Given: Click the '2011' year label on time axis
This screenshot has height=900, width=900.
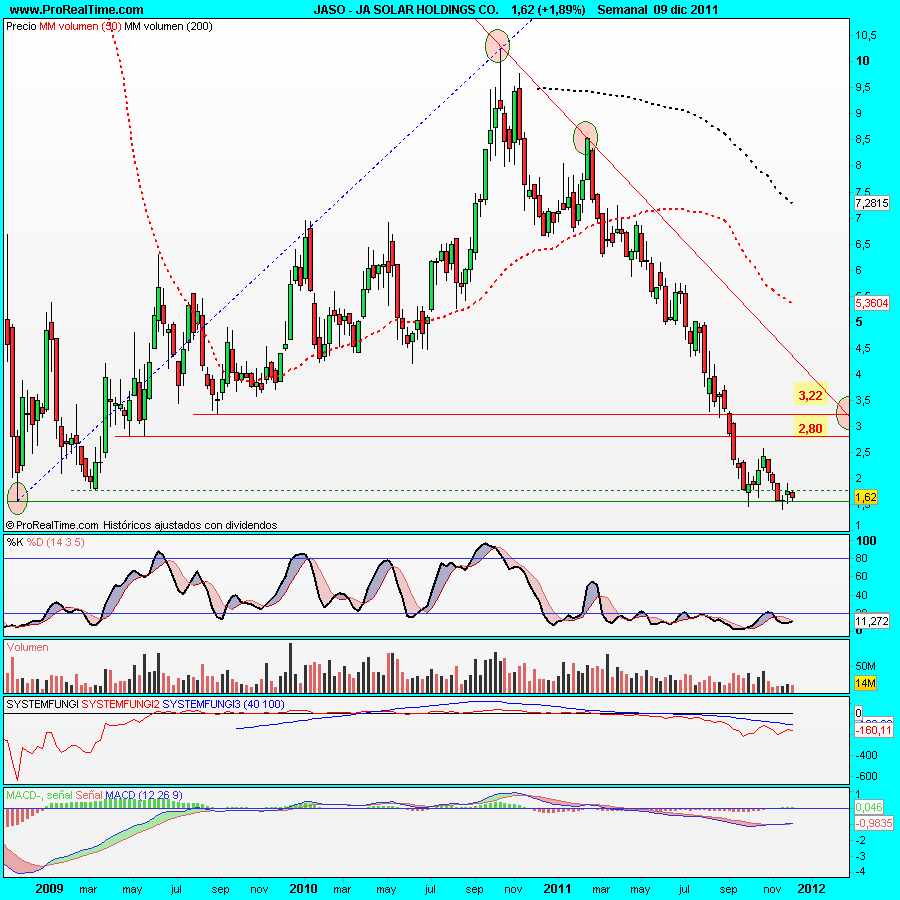Looking at the screenshot, I should (x=557, y=889).
